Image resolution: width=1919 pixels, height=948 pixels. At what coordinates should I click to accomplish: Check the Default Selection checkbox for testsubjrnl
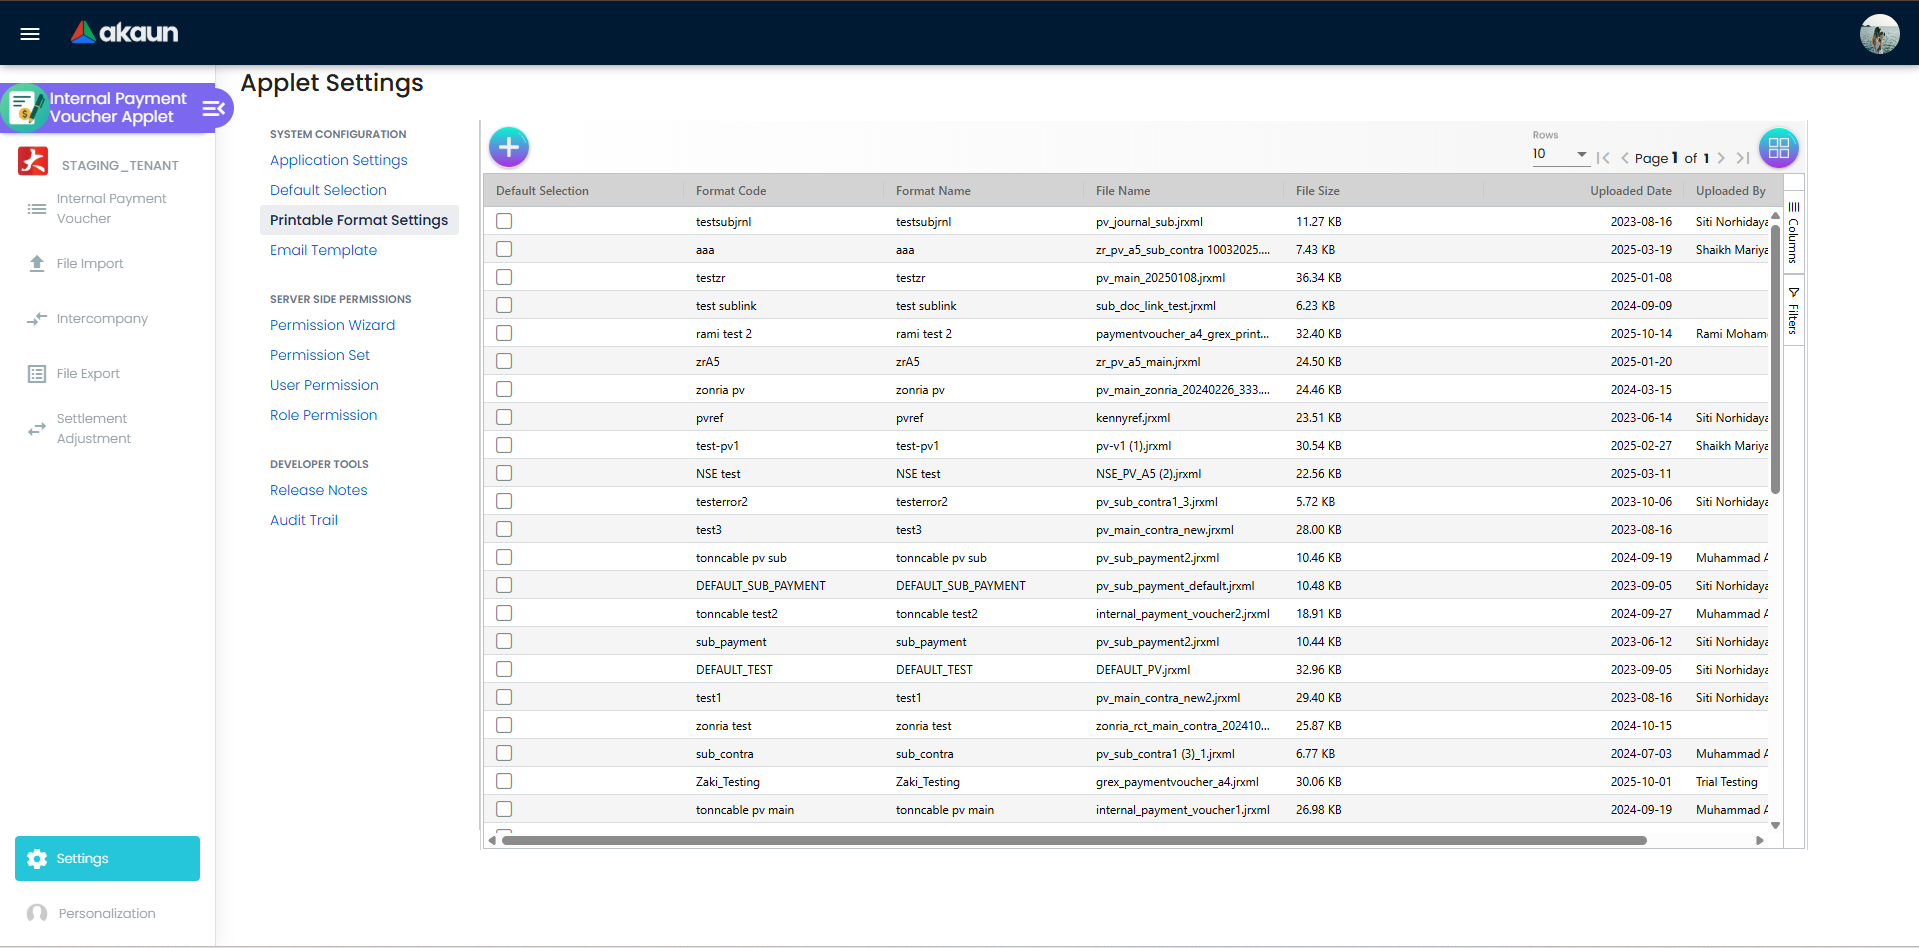pos(504,221)
